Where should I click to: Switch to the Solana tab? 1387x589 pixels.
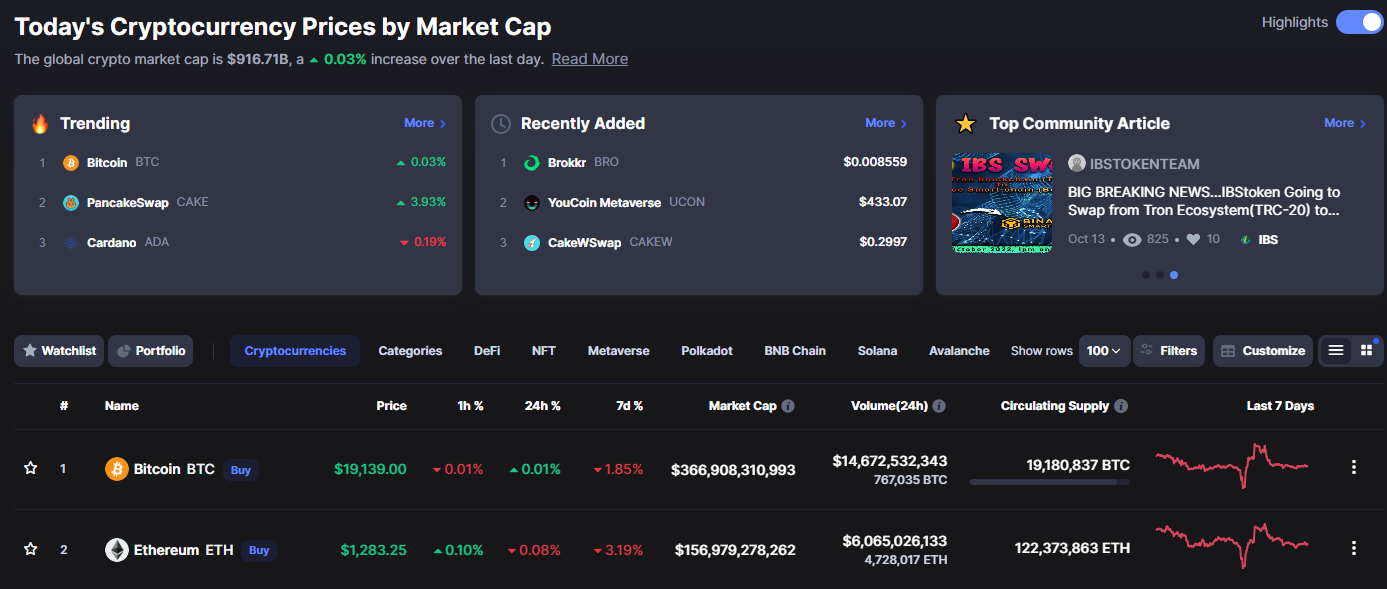click(877, 351)
